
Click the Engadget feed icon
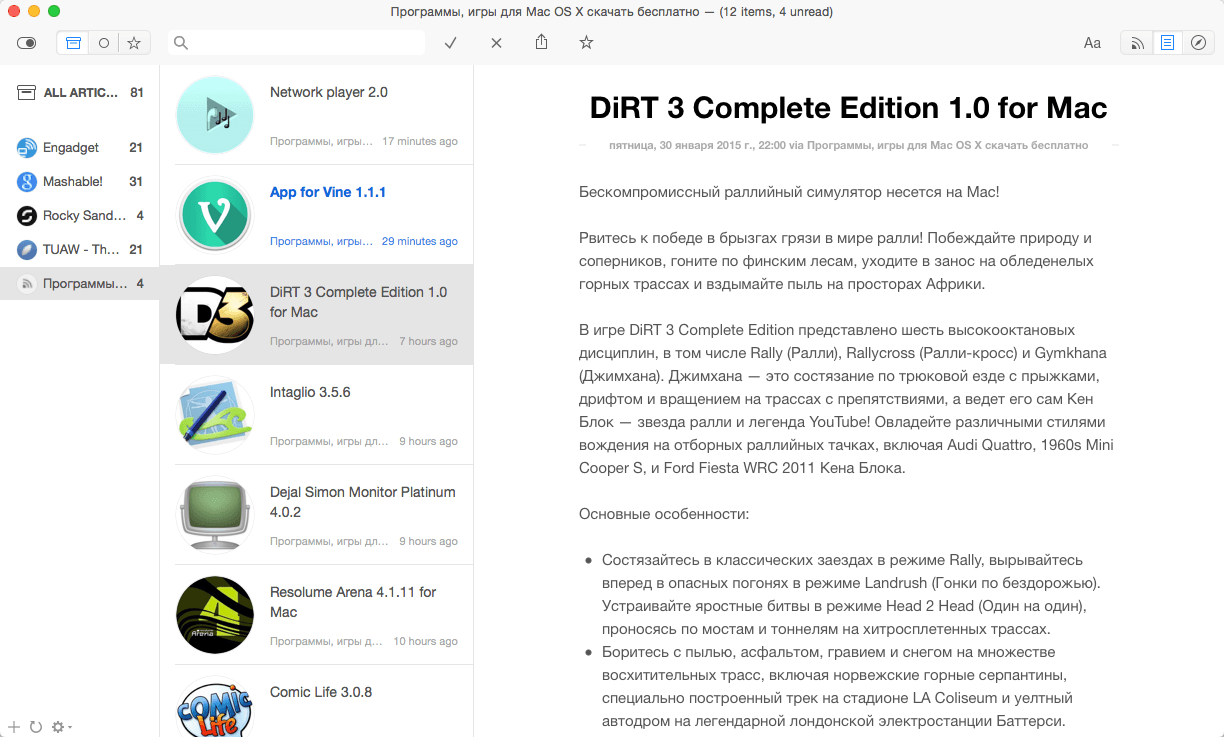(27, 148)
